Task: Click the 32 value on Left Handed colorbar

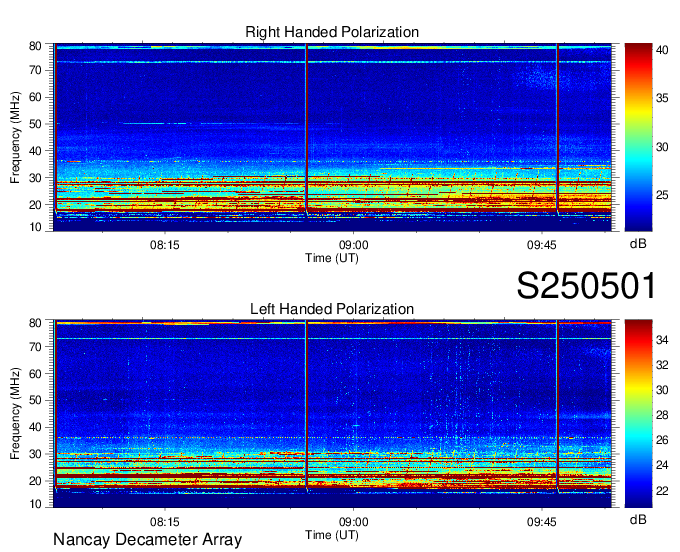Action: [x=662, y=365]
